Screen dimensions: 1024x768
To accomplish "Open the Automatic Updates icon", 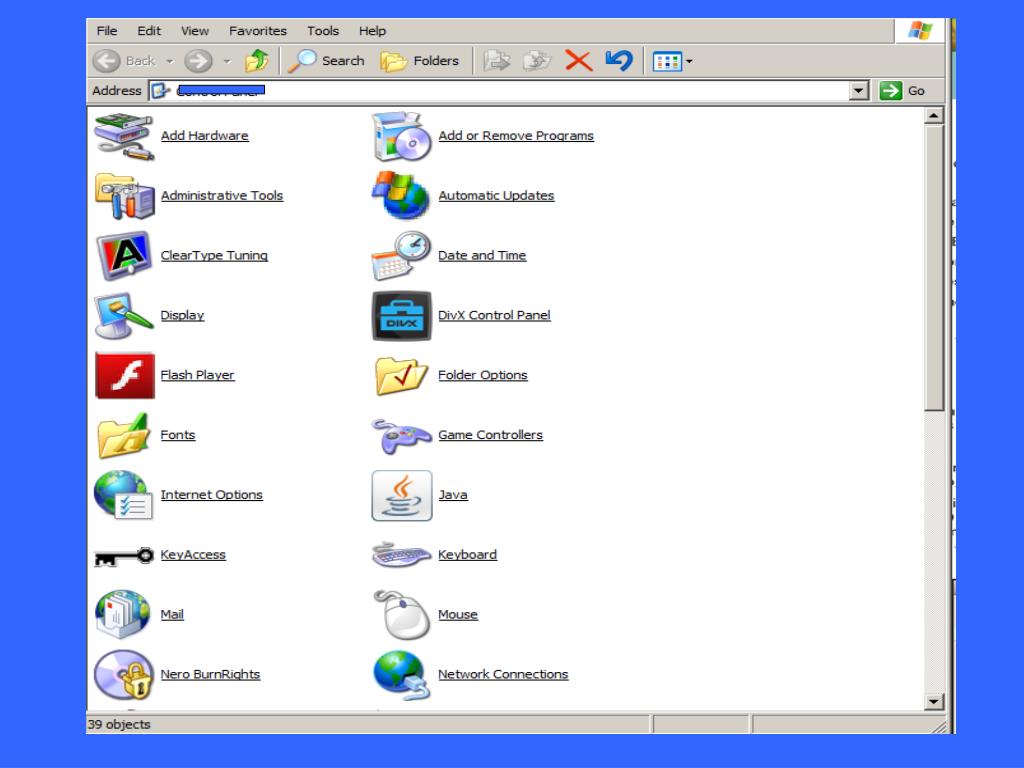I will click(x=402, y=195).
